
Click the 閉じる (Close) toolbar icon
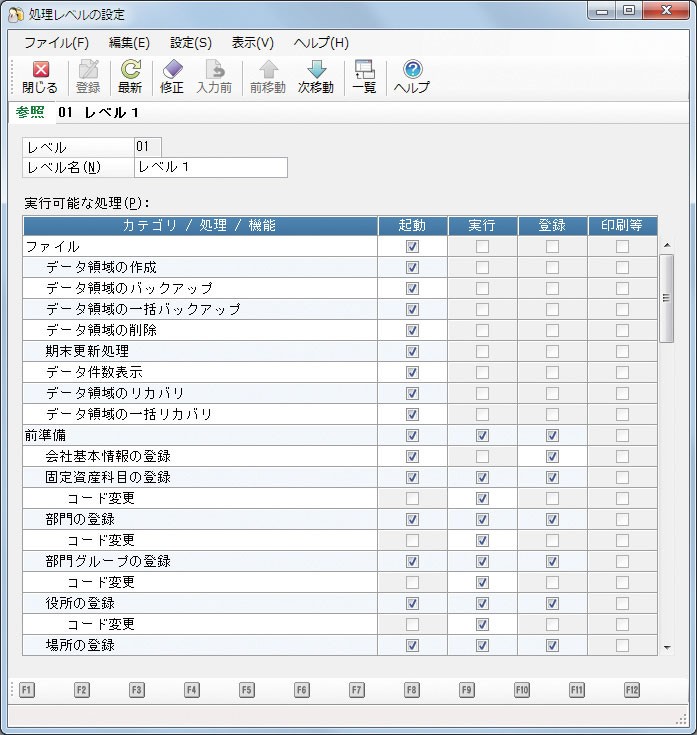click(x=40, y=70)
